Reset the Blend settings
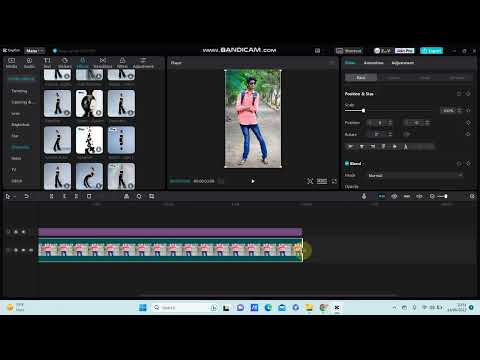This screenshot has height=360, width=480. coord(459,163)
